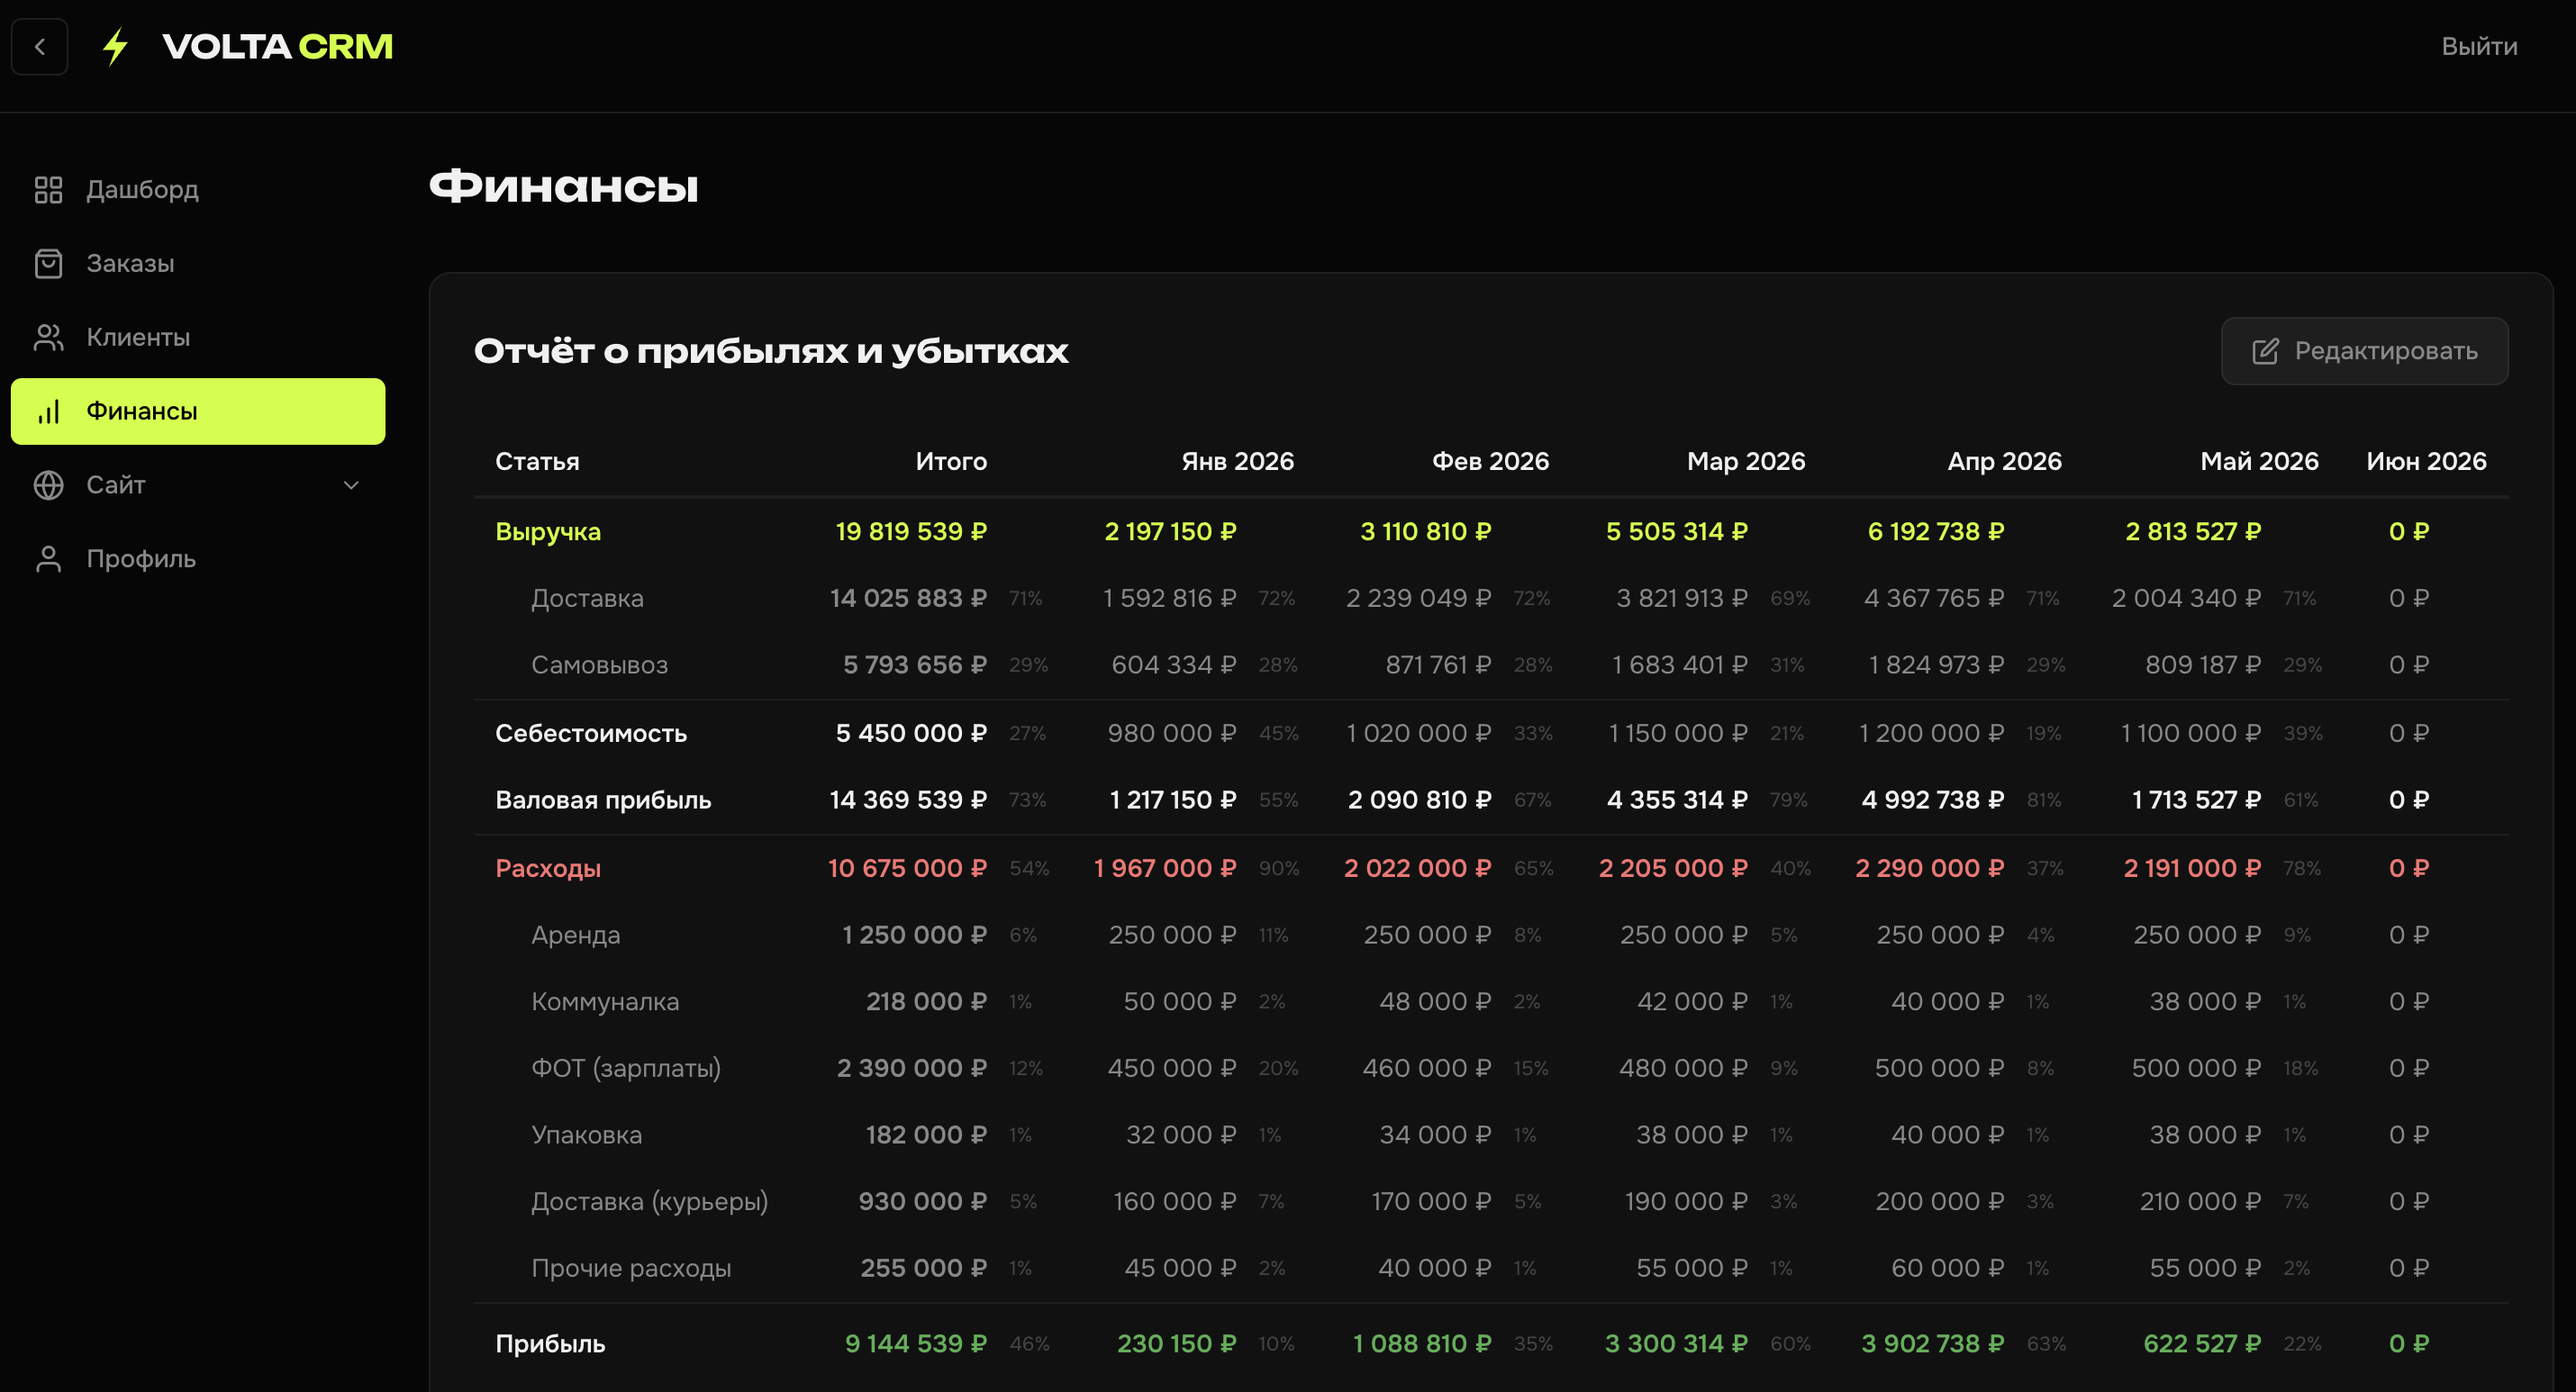Click total courier delivery value 930 000 ₽

click(922, 1201)
